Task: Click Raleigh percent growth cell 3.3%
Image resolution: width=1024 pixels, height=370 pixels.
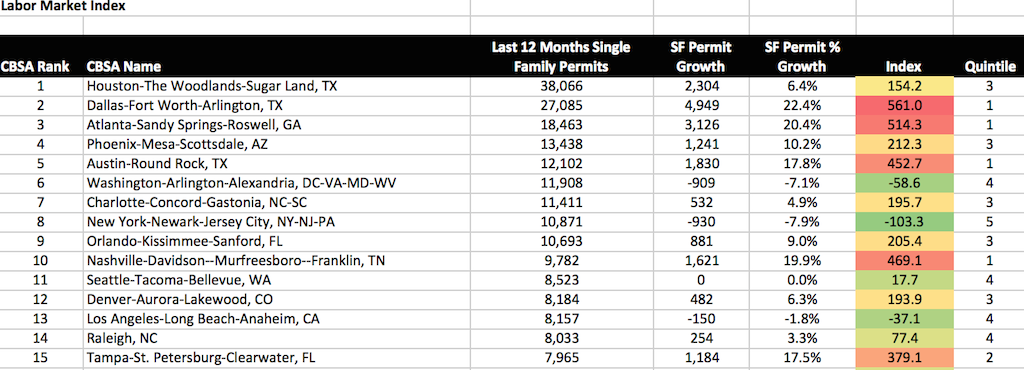Action: (x=802, y=338)
